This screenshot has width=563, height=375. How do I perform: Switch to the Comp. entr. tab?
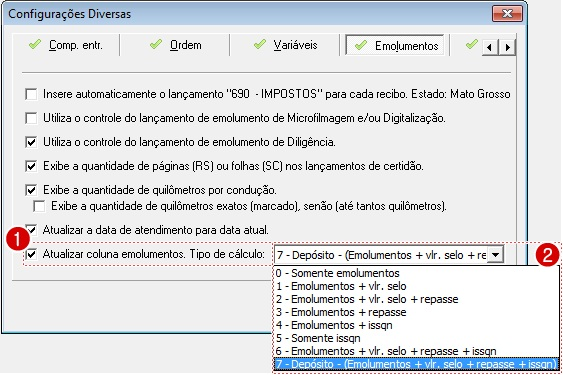(x=65, y=45)
